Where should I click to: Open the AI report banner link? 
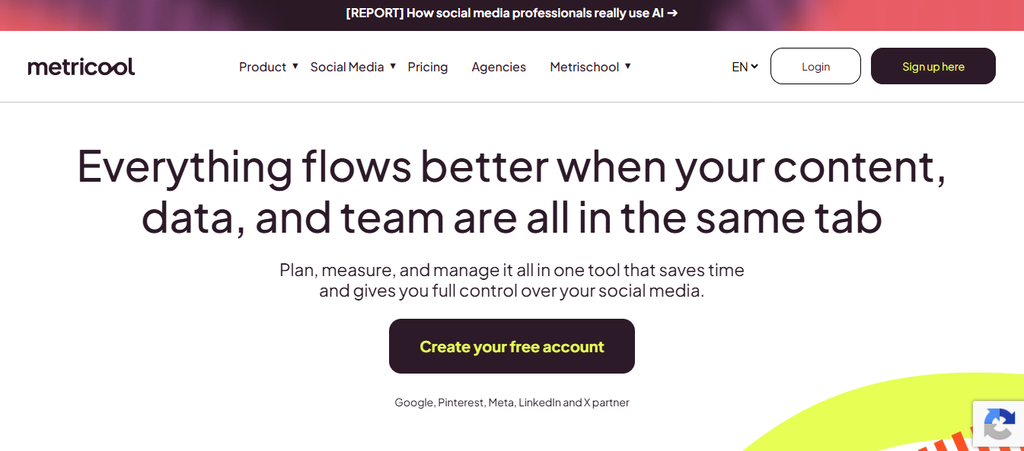coord(511,13)
